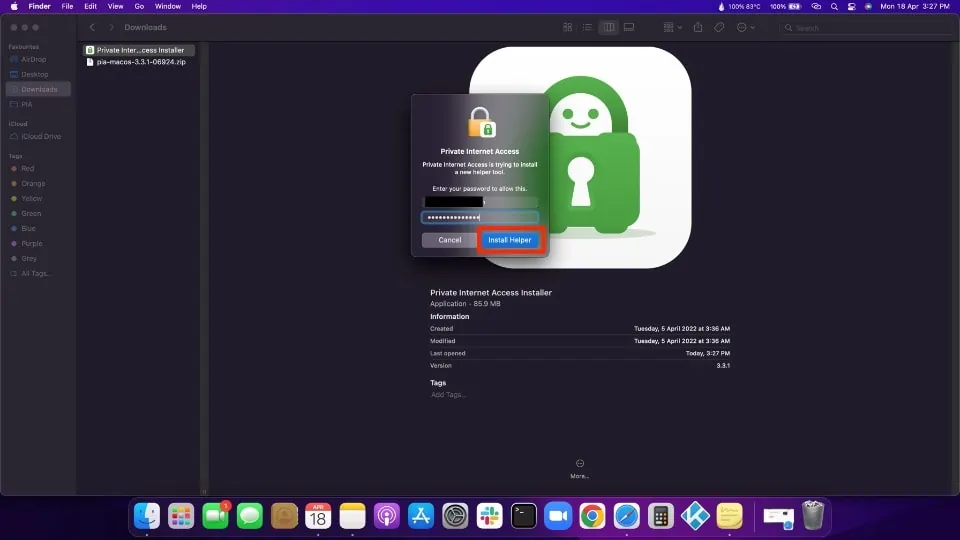This screenshot has width=960, height=540.
Task: Open Launchpad from the Dock
Action: coord(181,516)
